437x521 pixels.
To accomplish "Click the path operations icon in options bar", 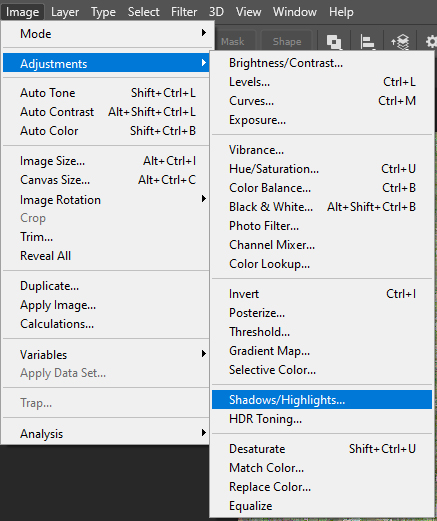I will click(x=334, y=42).
